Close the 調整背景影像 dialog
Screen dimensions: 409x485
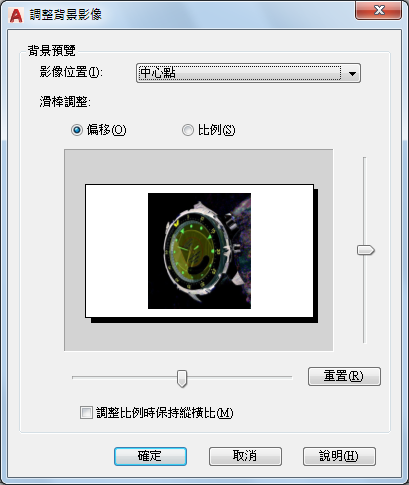tap(379, 10)
